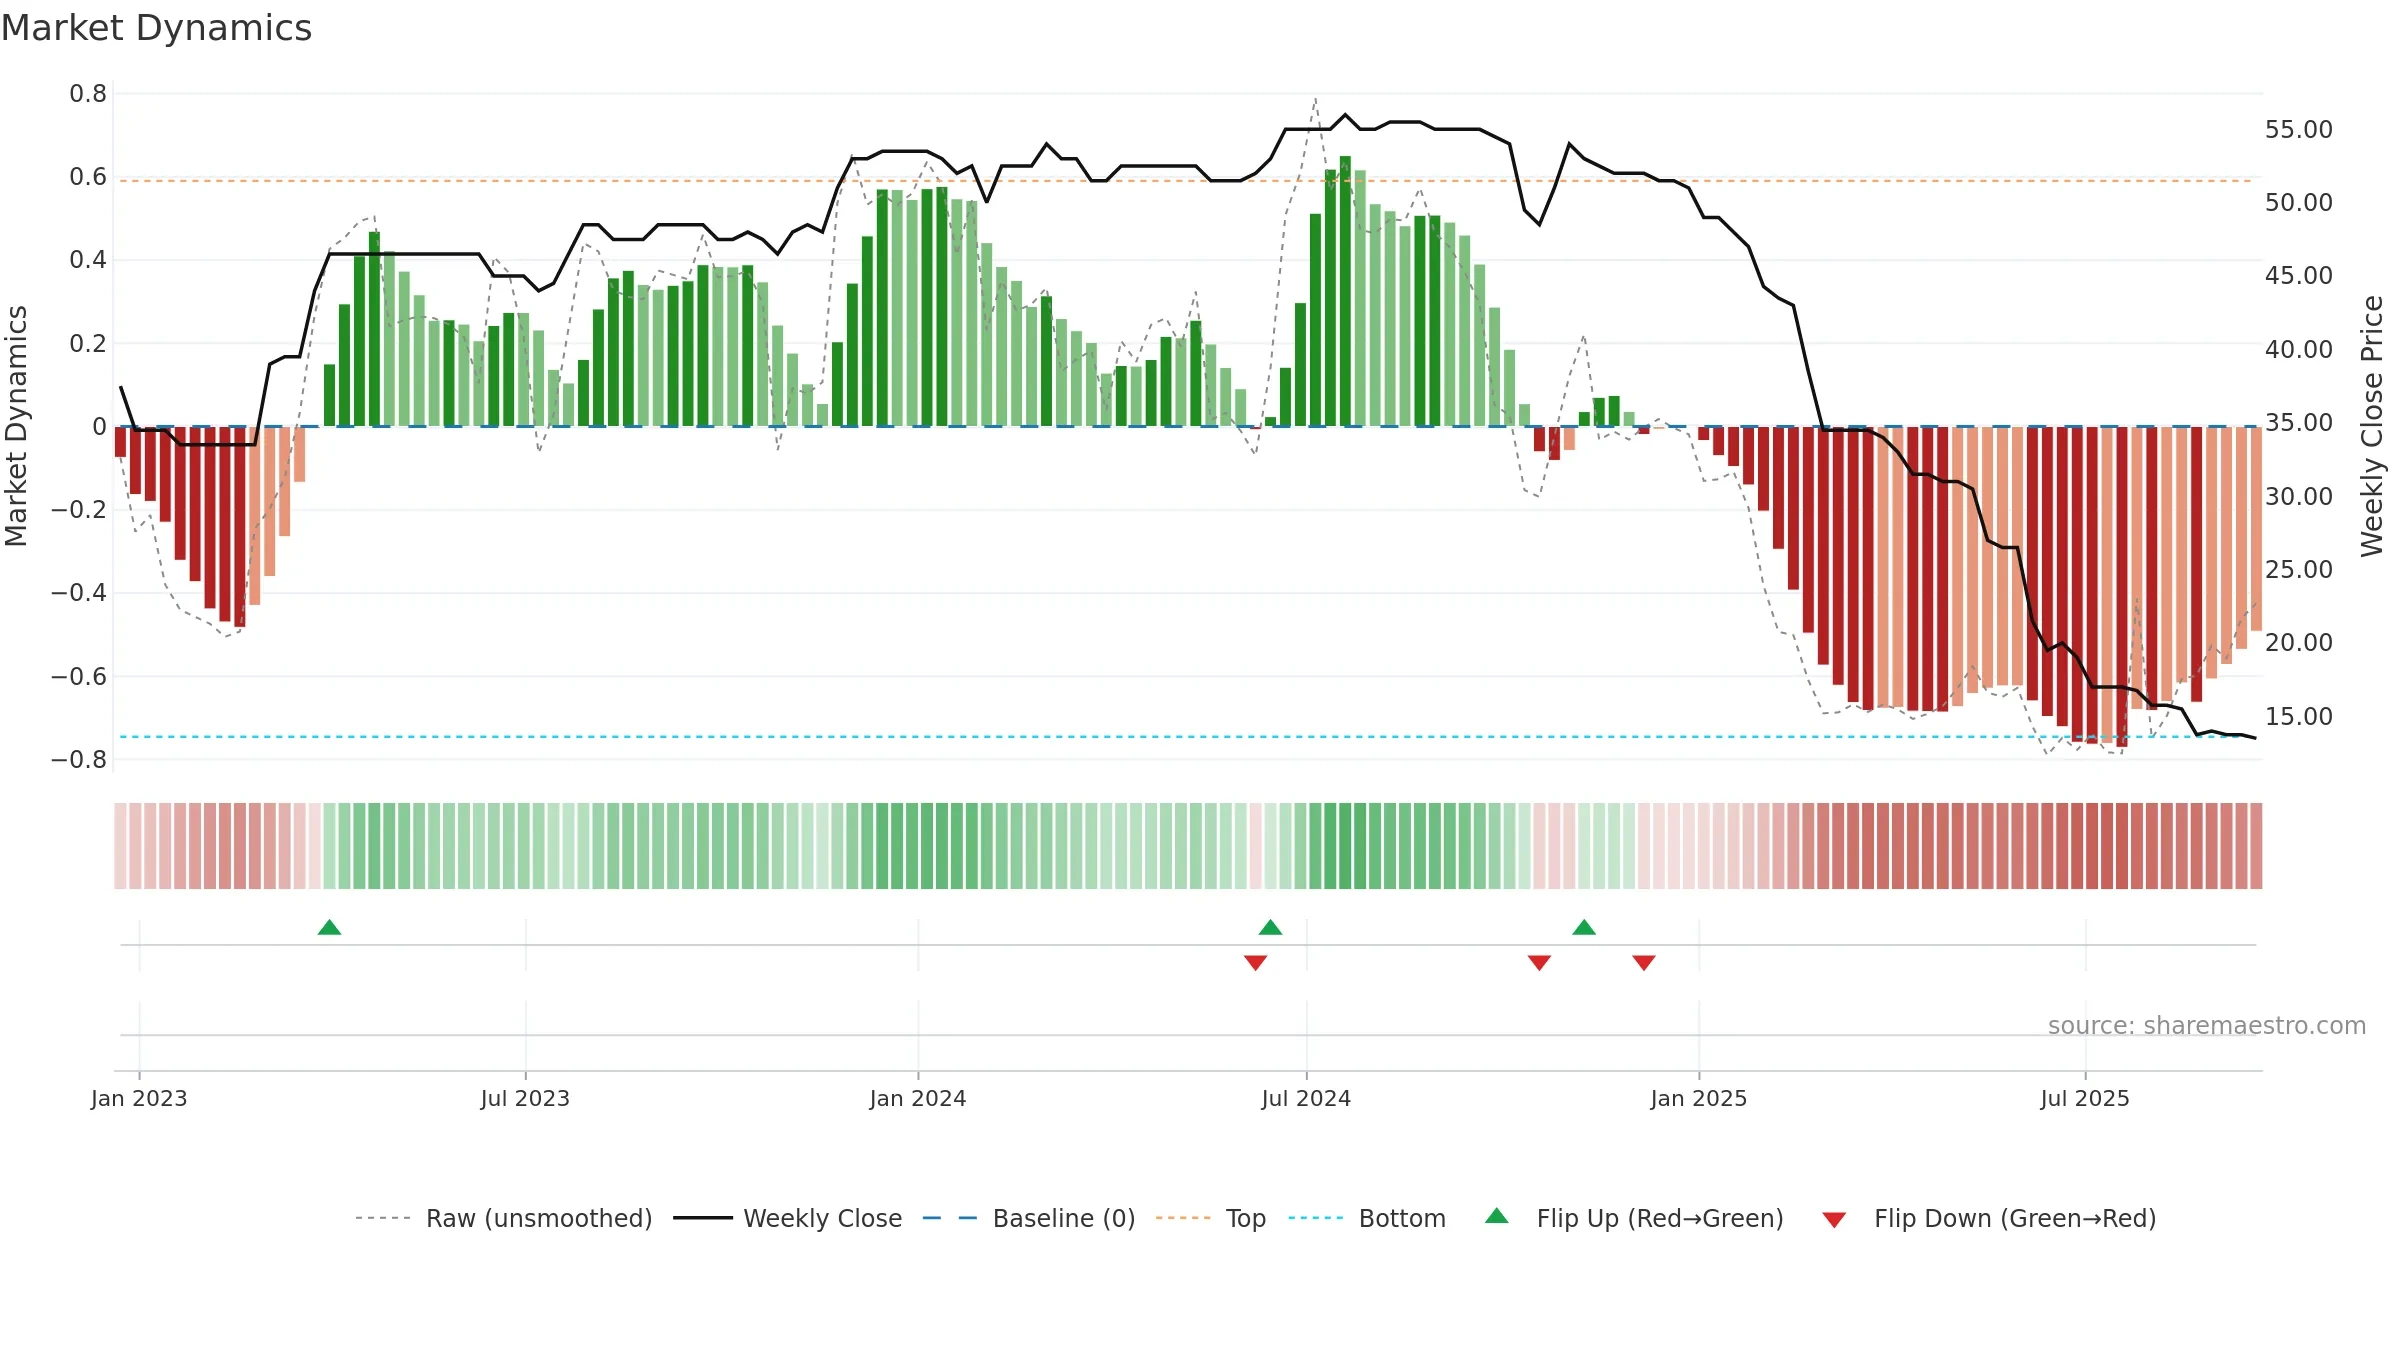
Task: Select green flip-up marker just before Jul 2024
Action: (1270, 927)
